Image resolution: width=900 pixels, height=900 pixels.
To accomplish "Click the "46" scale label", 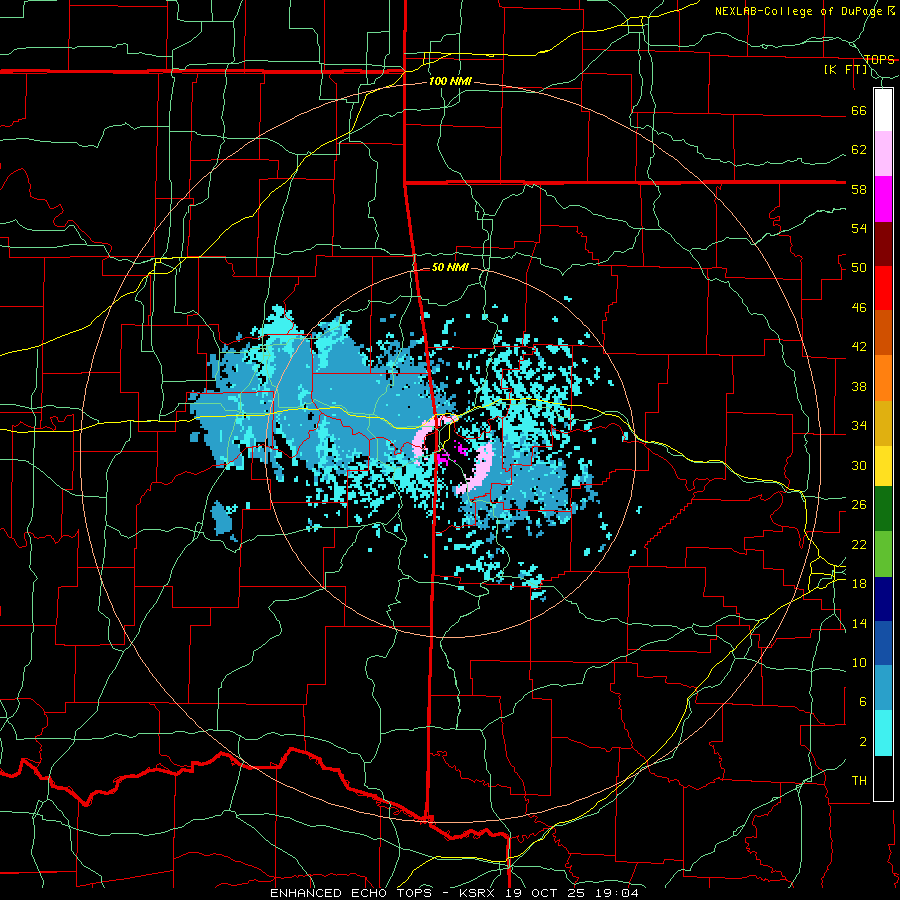I will coord(859,308).
